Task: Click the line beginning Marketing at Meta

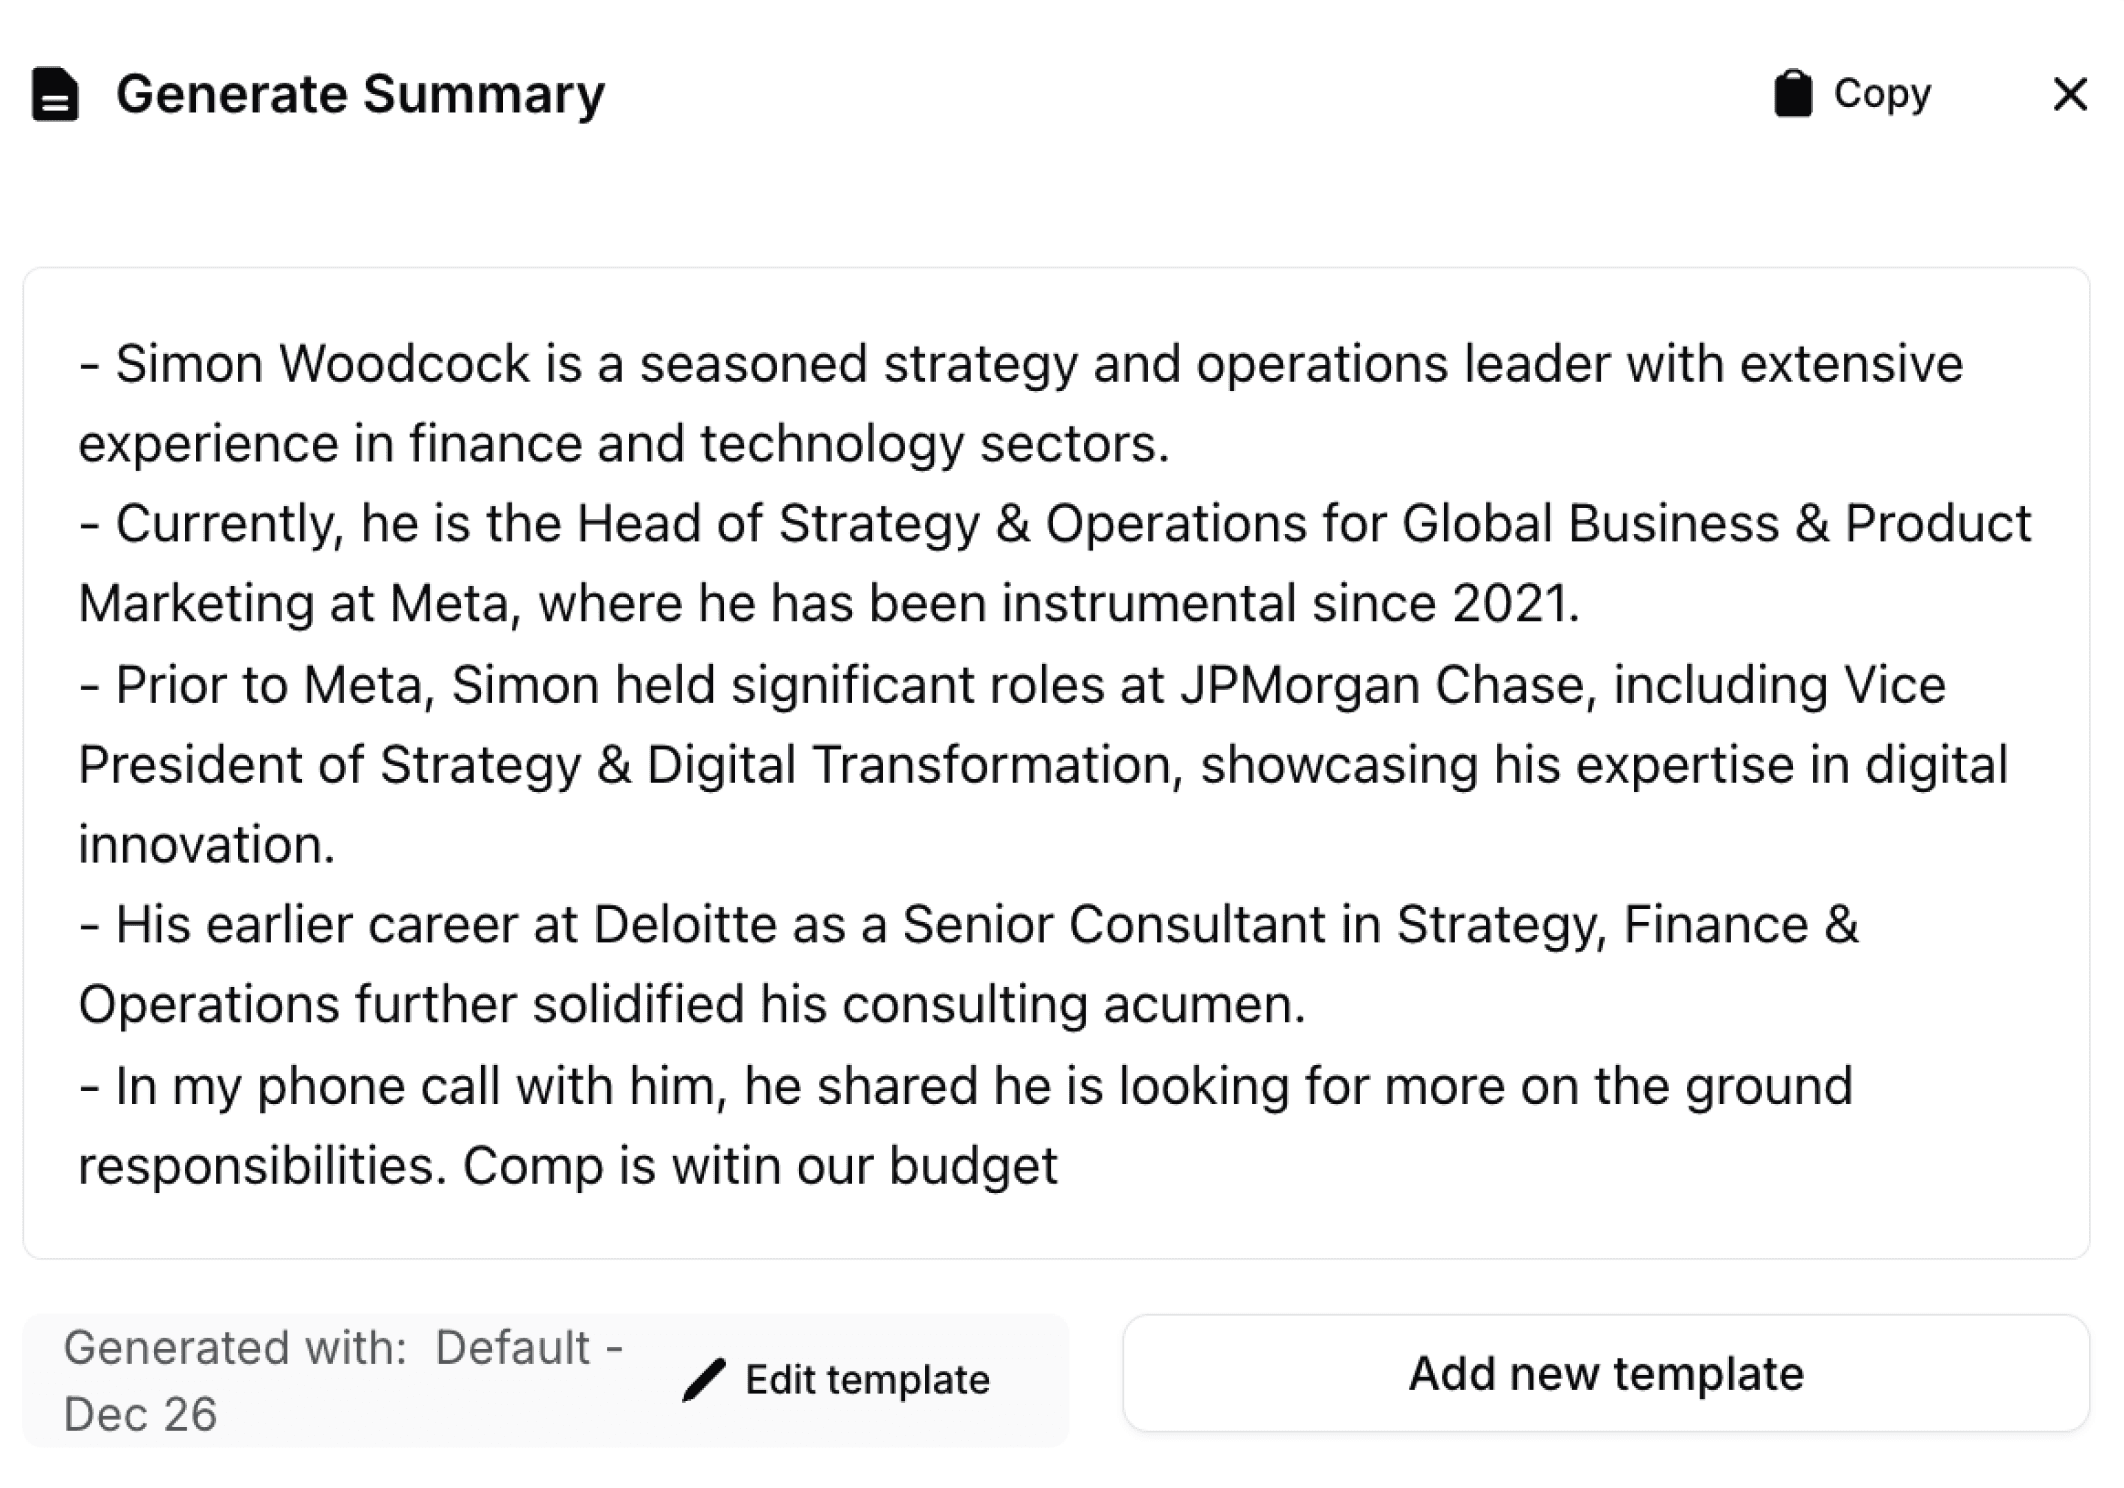Action: [x=829, y=603]
